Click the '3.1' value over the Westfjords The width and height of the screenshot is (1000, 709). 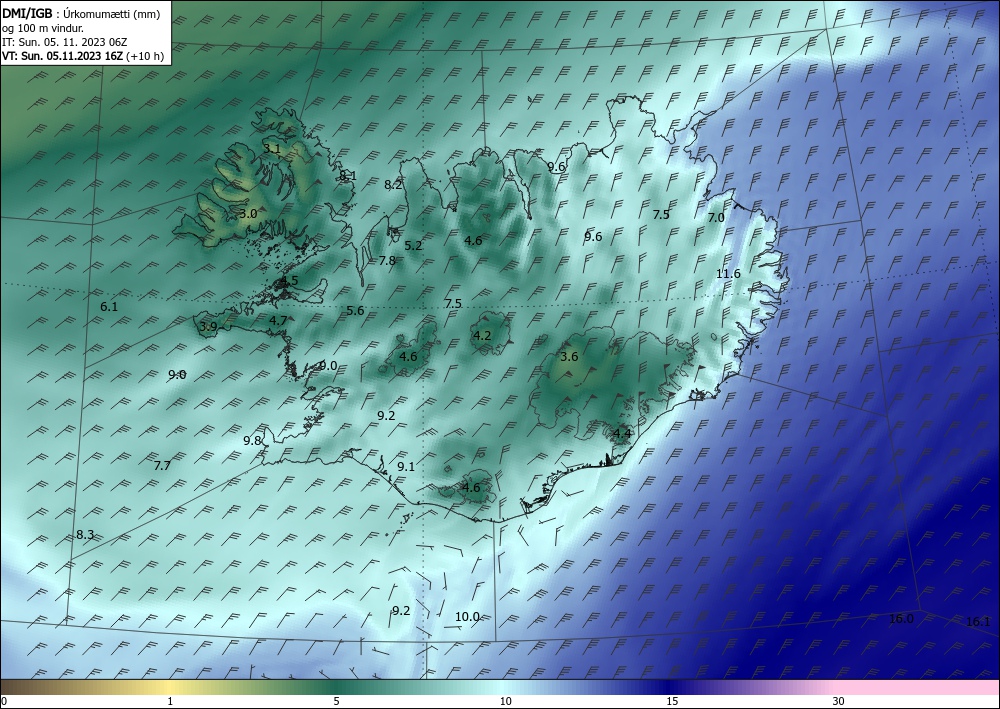coord(272,149)
